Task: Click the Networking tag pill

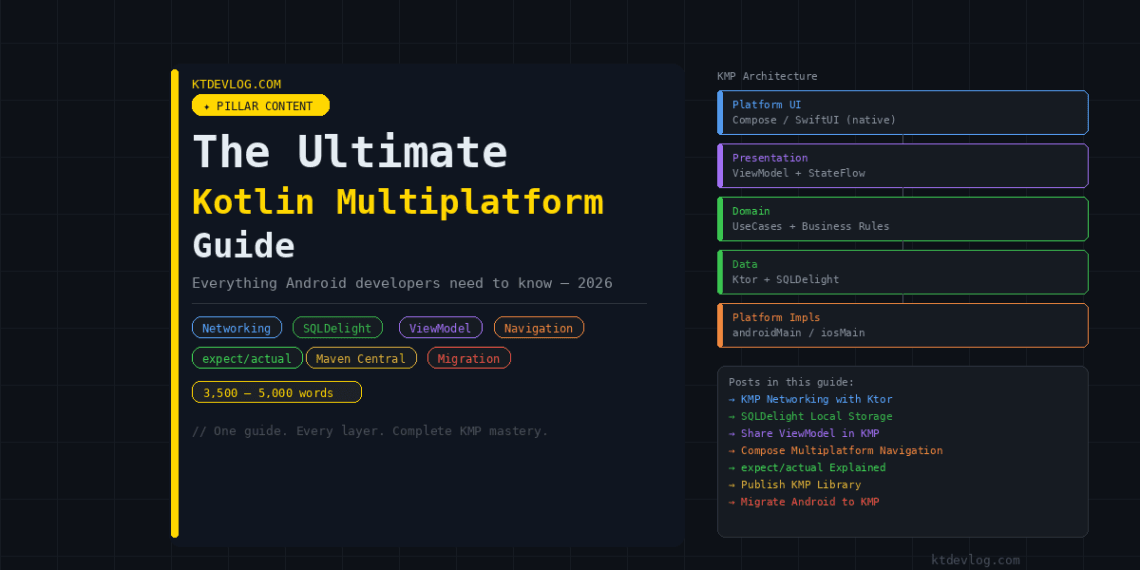Action: [x=236, y=328]
